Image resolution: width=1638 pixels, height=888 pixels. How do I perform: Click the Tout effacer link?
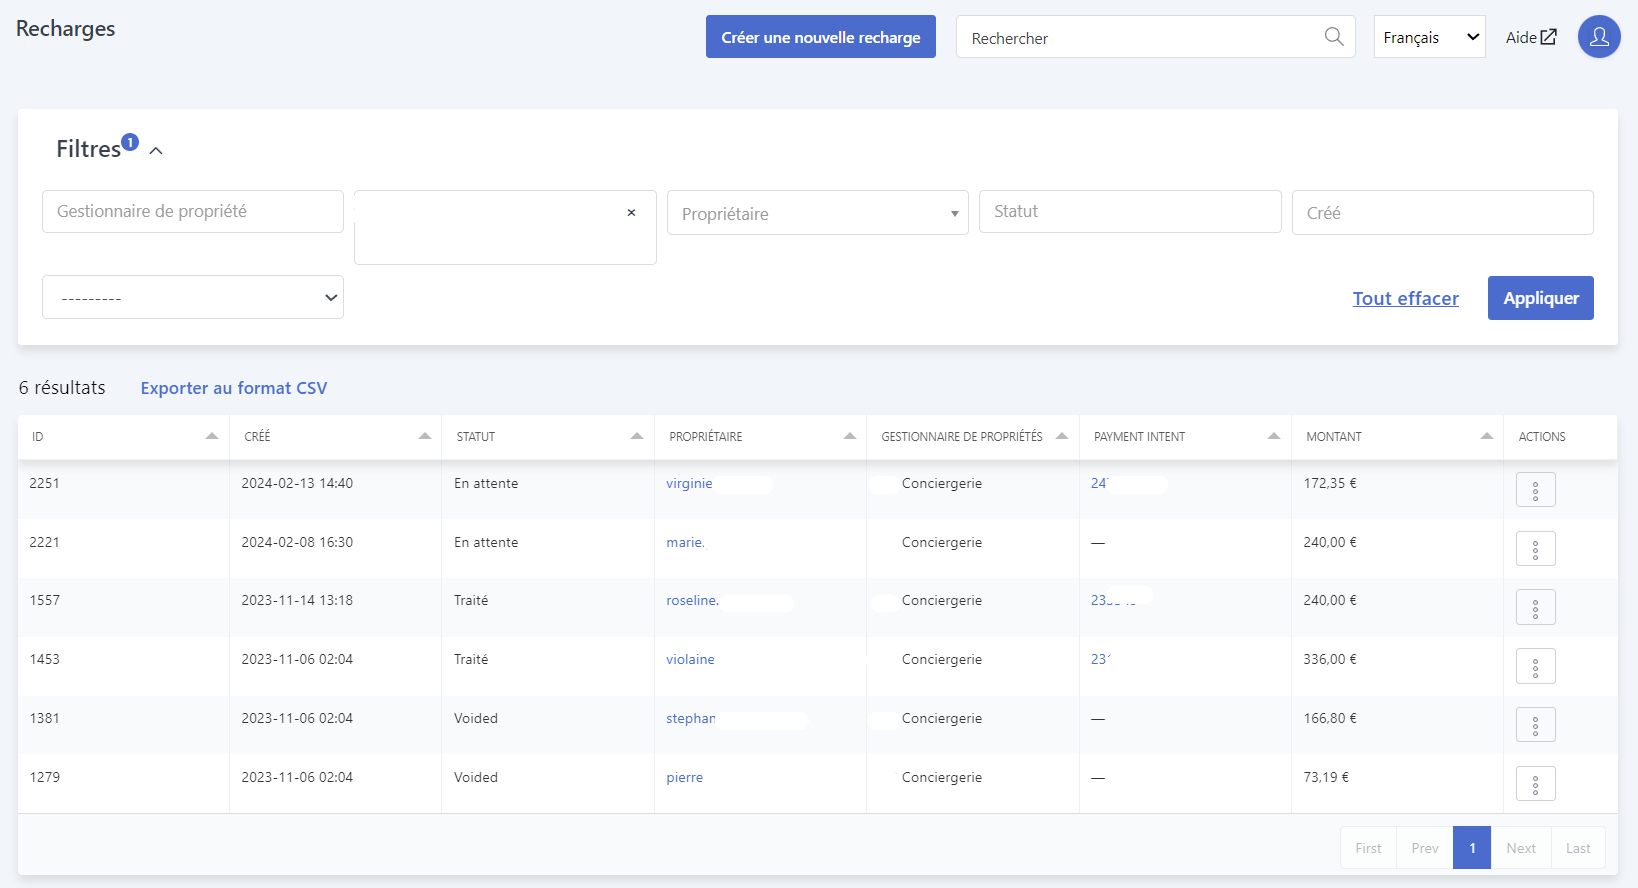coord(1405,298)
